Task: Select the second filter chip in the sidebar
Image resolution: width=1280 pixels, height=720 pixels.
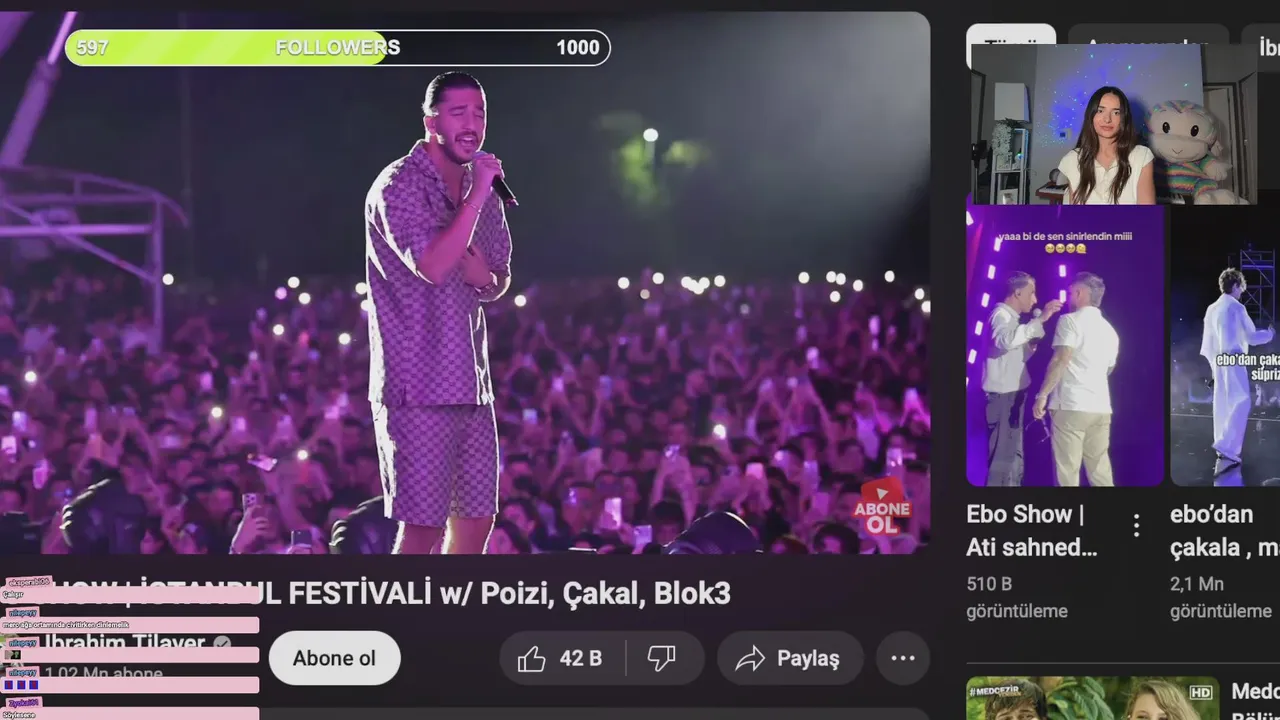Action: tap(1148, 34)
